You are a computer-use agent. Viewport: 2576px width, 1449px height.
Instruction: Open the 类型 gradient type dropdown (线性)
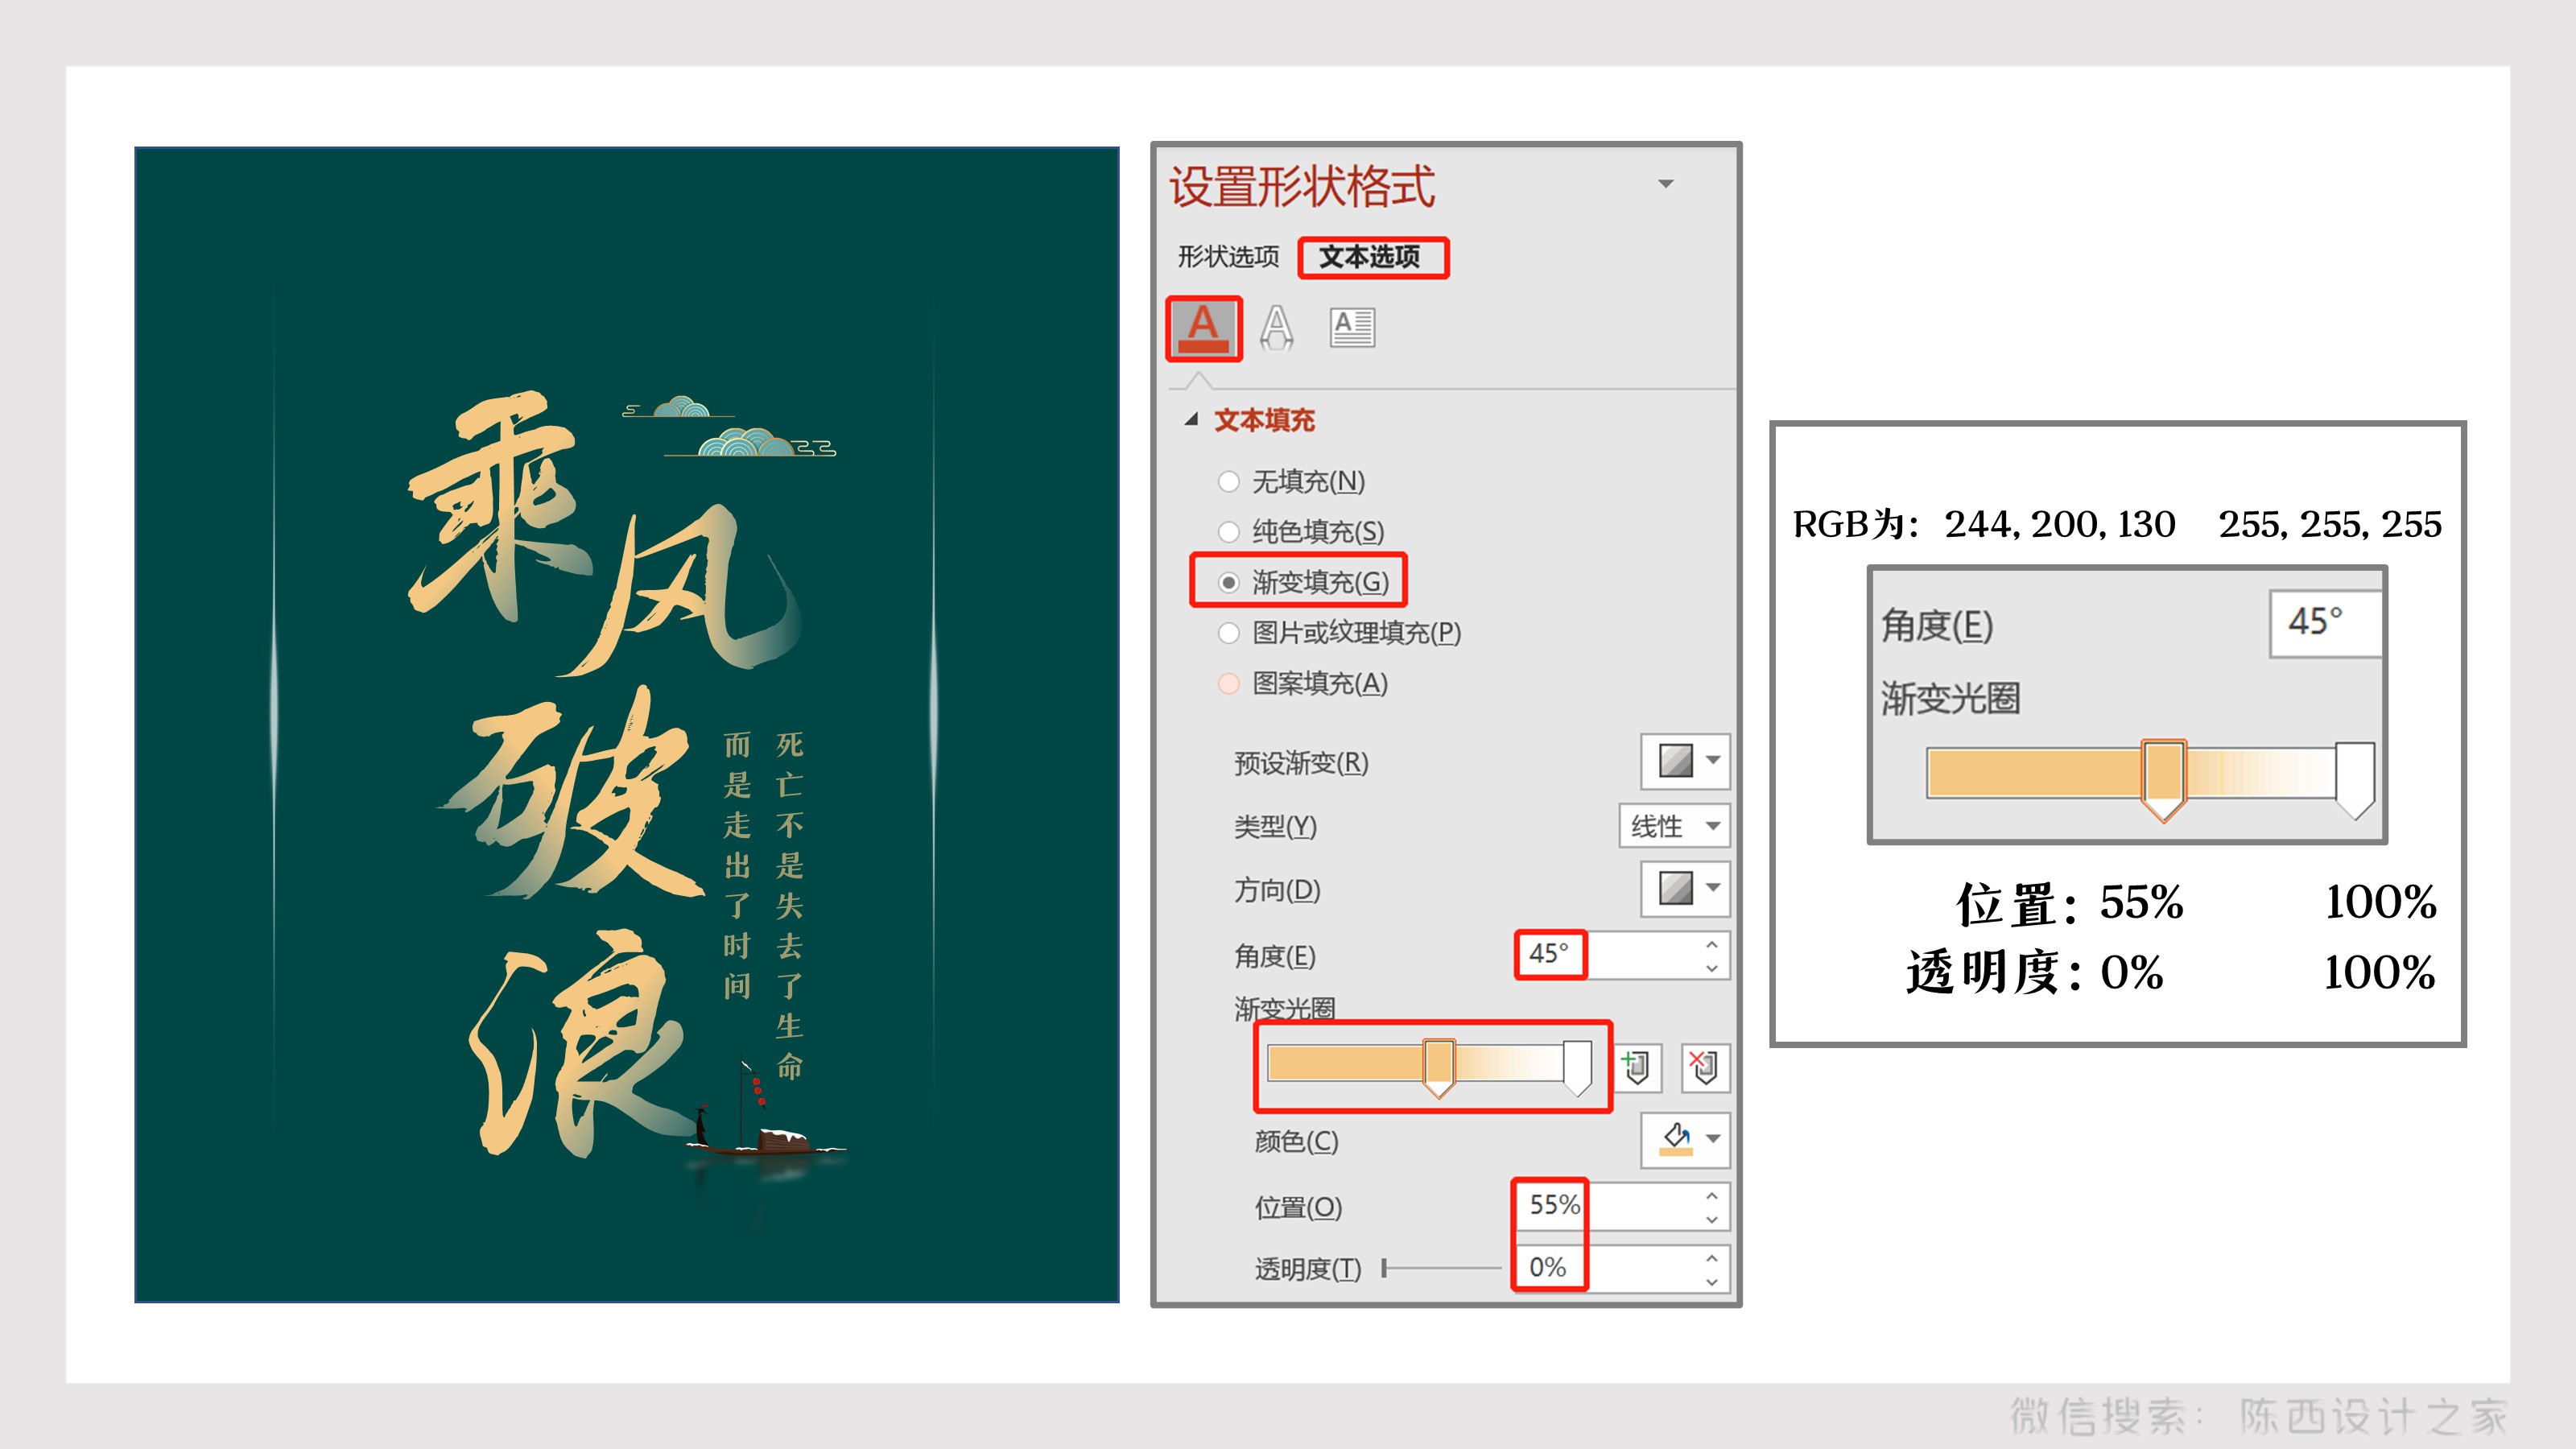click(x=1674, y=826)
